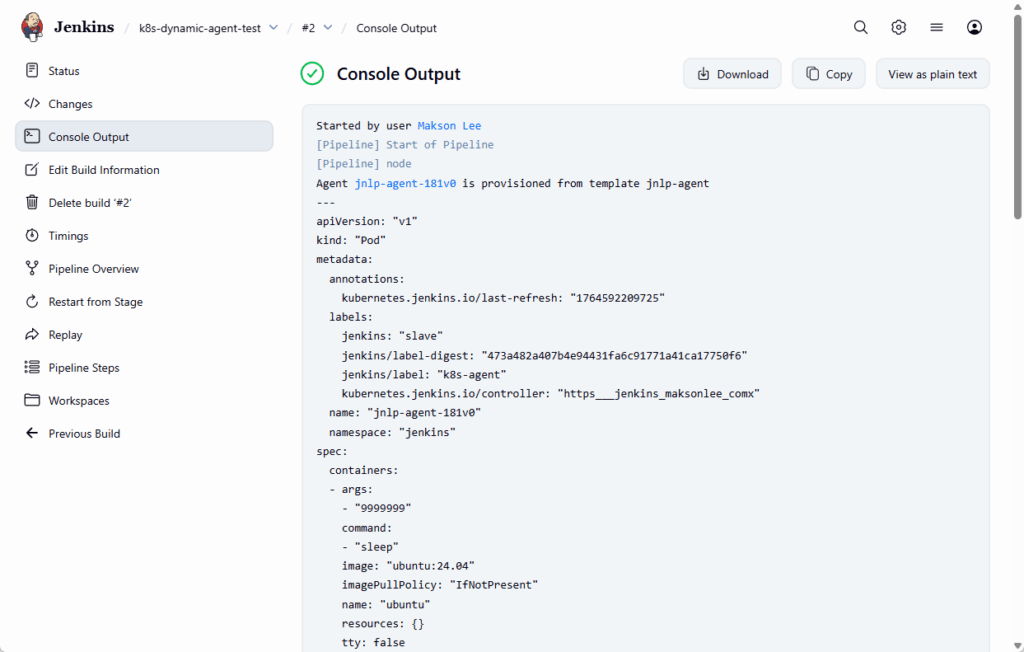Image resolution: width=1024 pixels, height=652 pixels.
Task: Copy the console output
Action: pos(828,74)
